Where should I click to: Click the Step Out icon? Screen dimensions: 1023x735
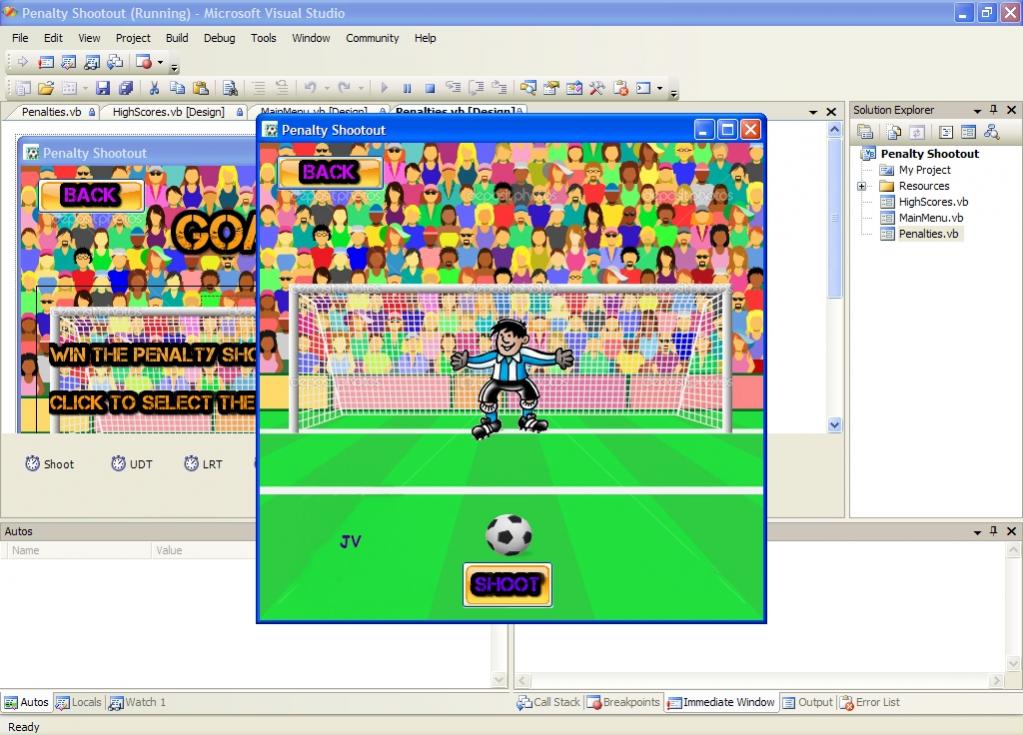(499, 87)
